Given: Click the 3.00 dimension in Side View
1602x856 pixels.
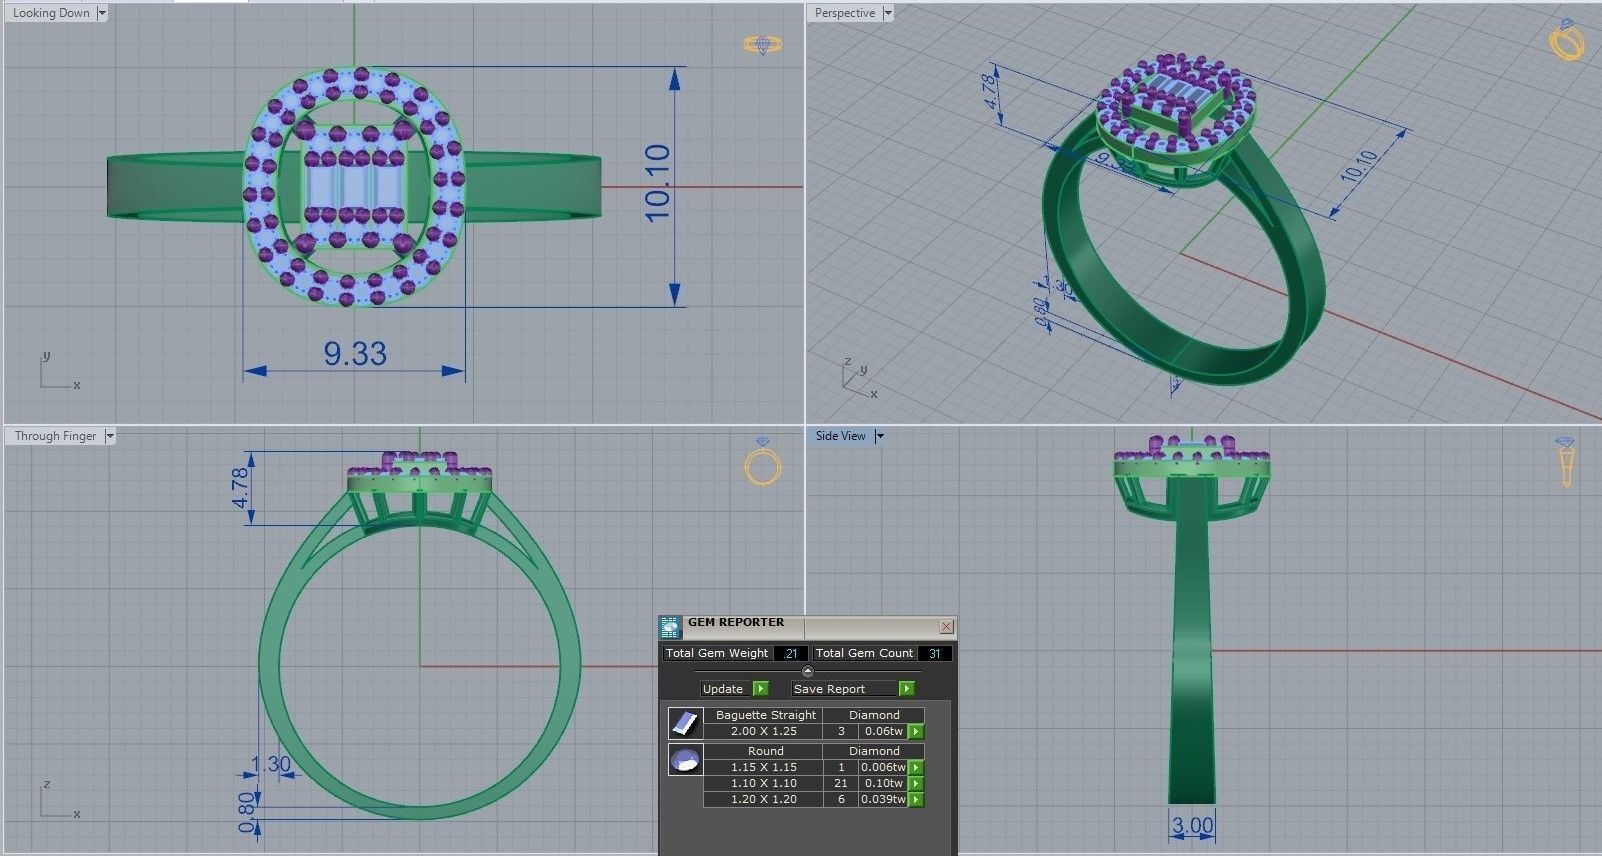Looking at the screenshot, I should tap(1192, 826).
